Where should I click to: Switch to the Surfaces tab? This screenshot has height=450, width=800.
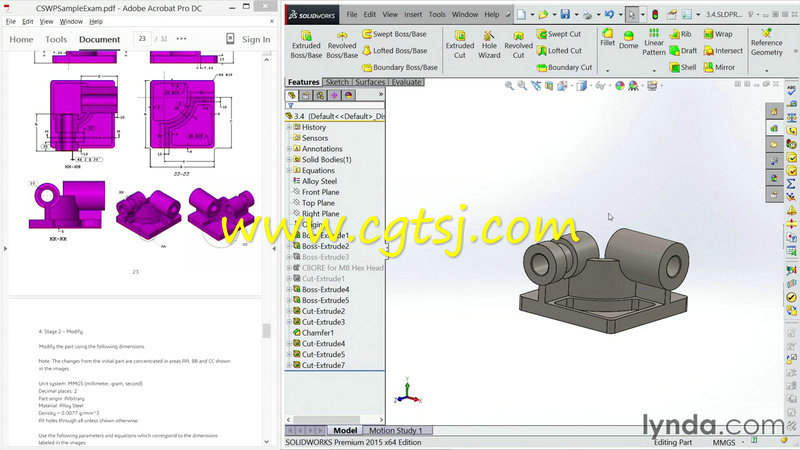pos(370,82)
